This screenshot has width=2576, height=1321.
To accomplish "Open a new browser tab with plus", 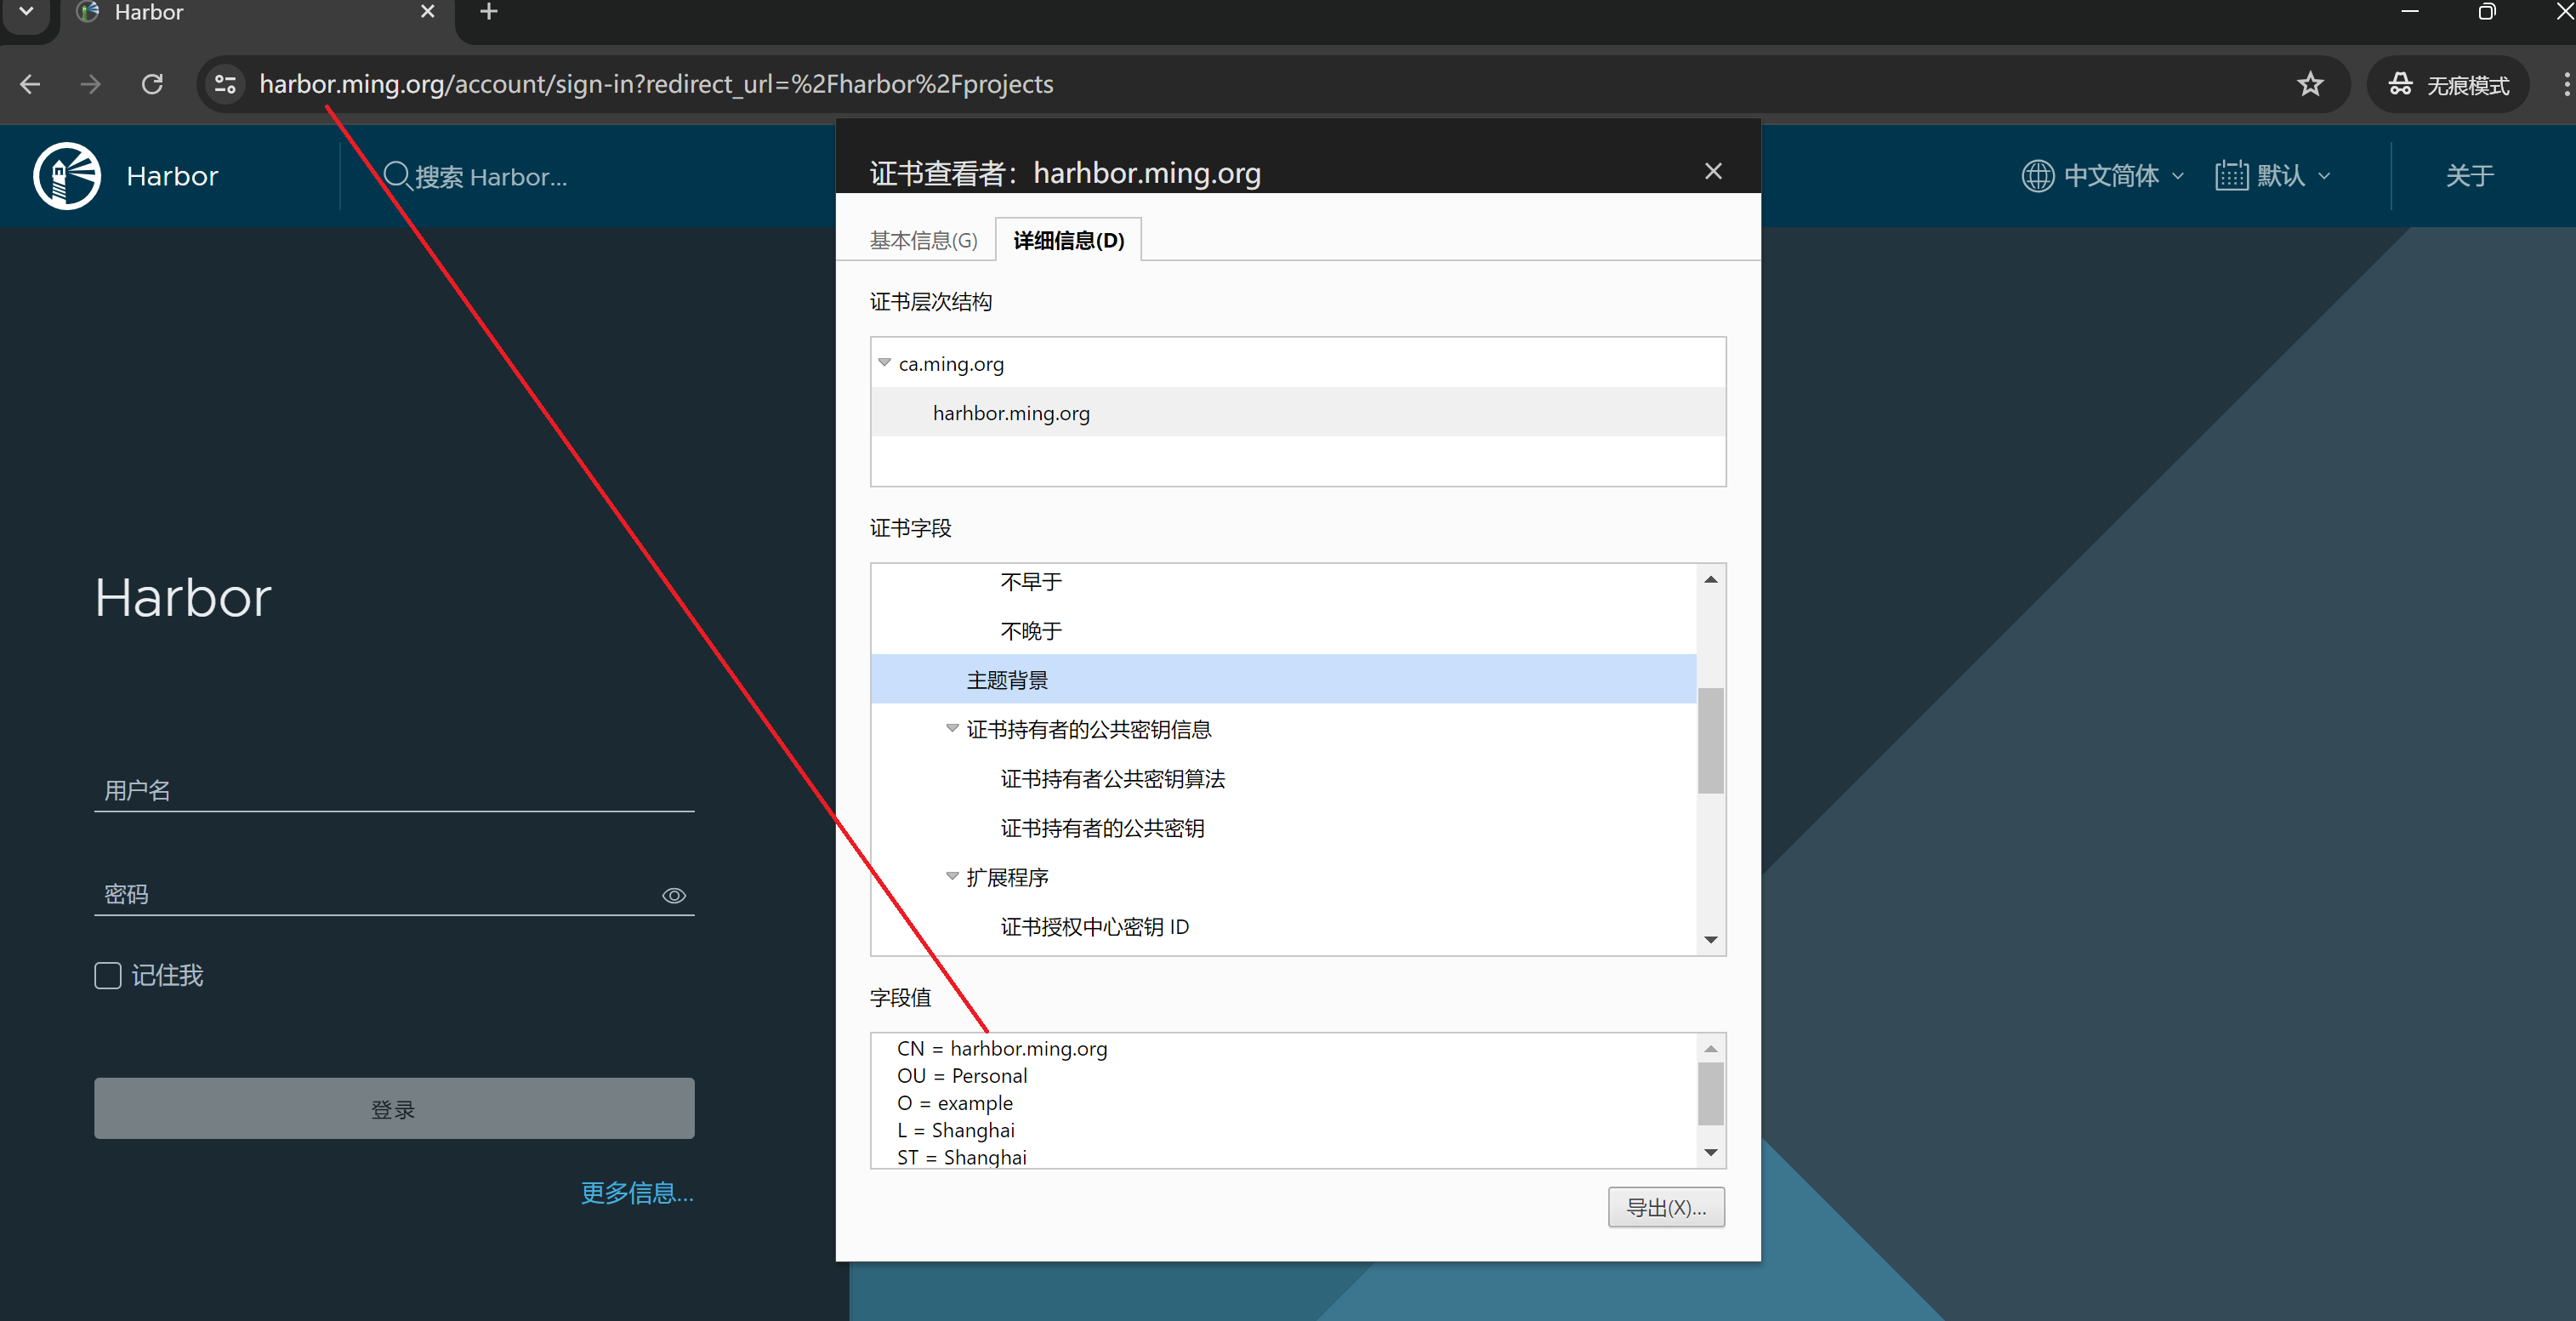I will (488, 12).
